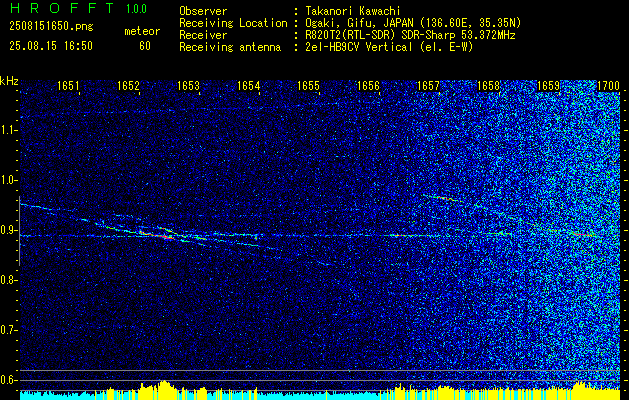Click frequency label 0.6 on axis
Screen dimensions: 629x400
[x=9, y=380]
